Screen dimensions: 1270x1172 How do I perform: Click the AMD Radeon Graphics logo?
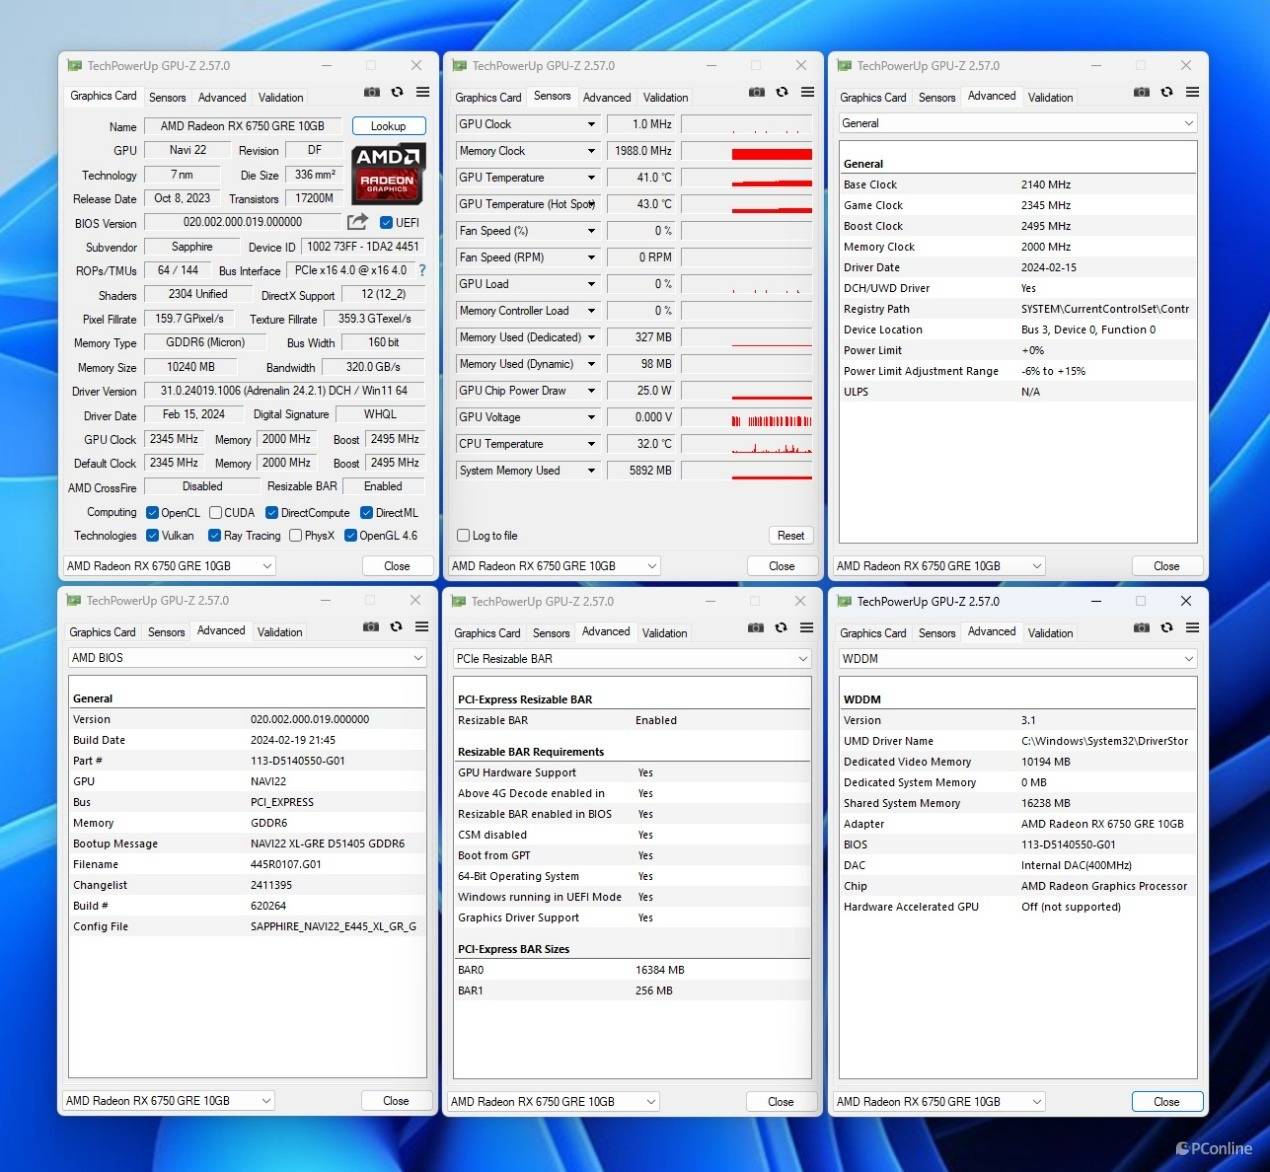pos(388,169)
